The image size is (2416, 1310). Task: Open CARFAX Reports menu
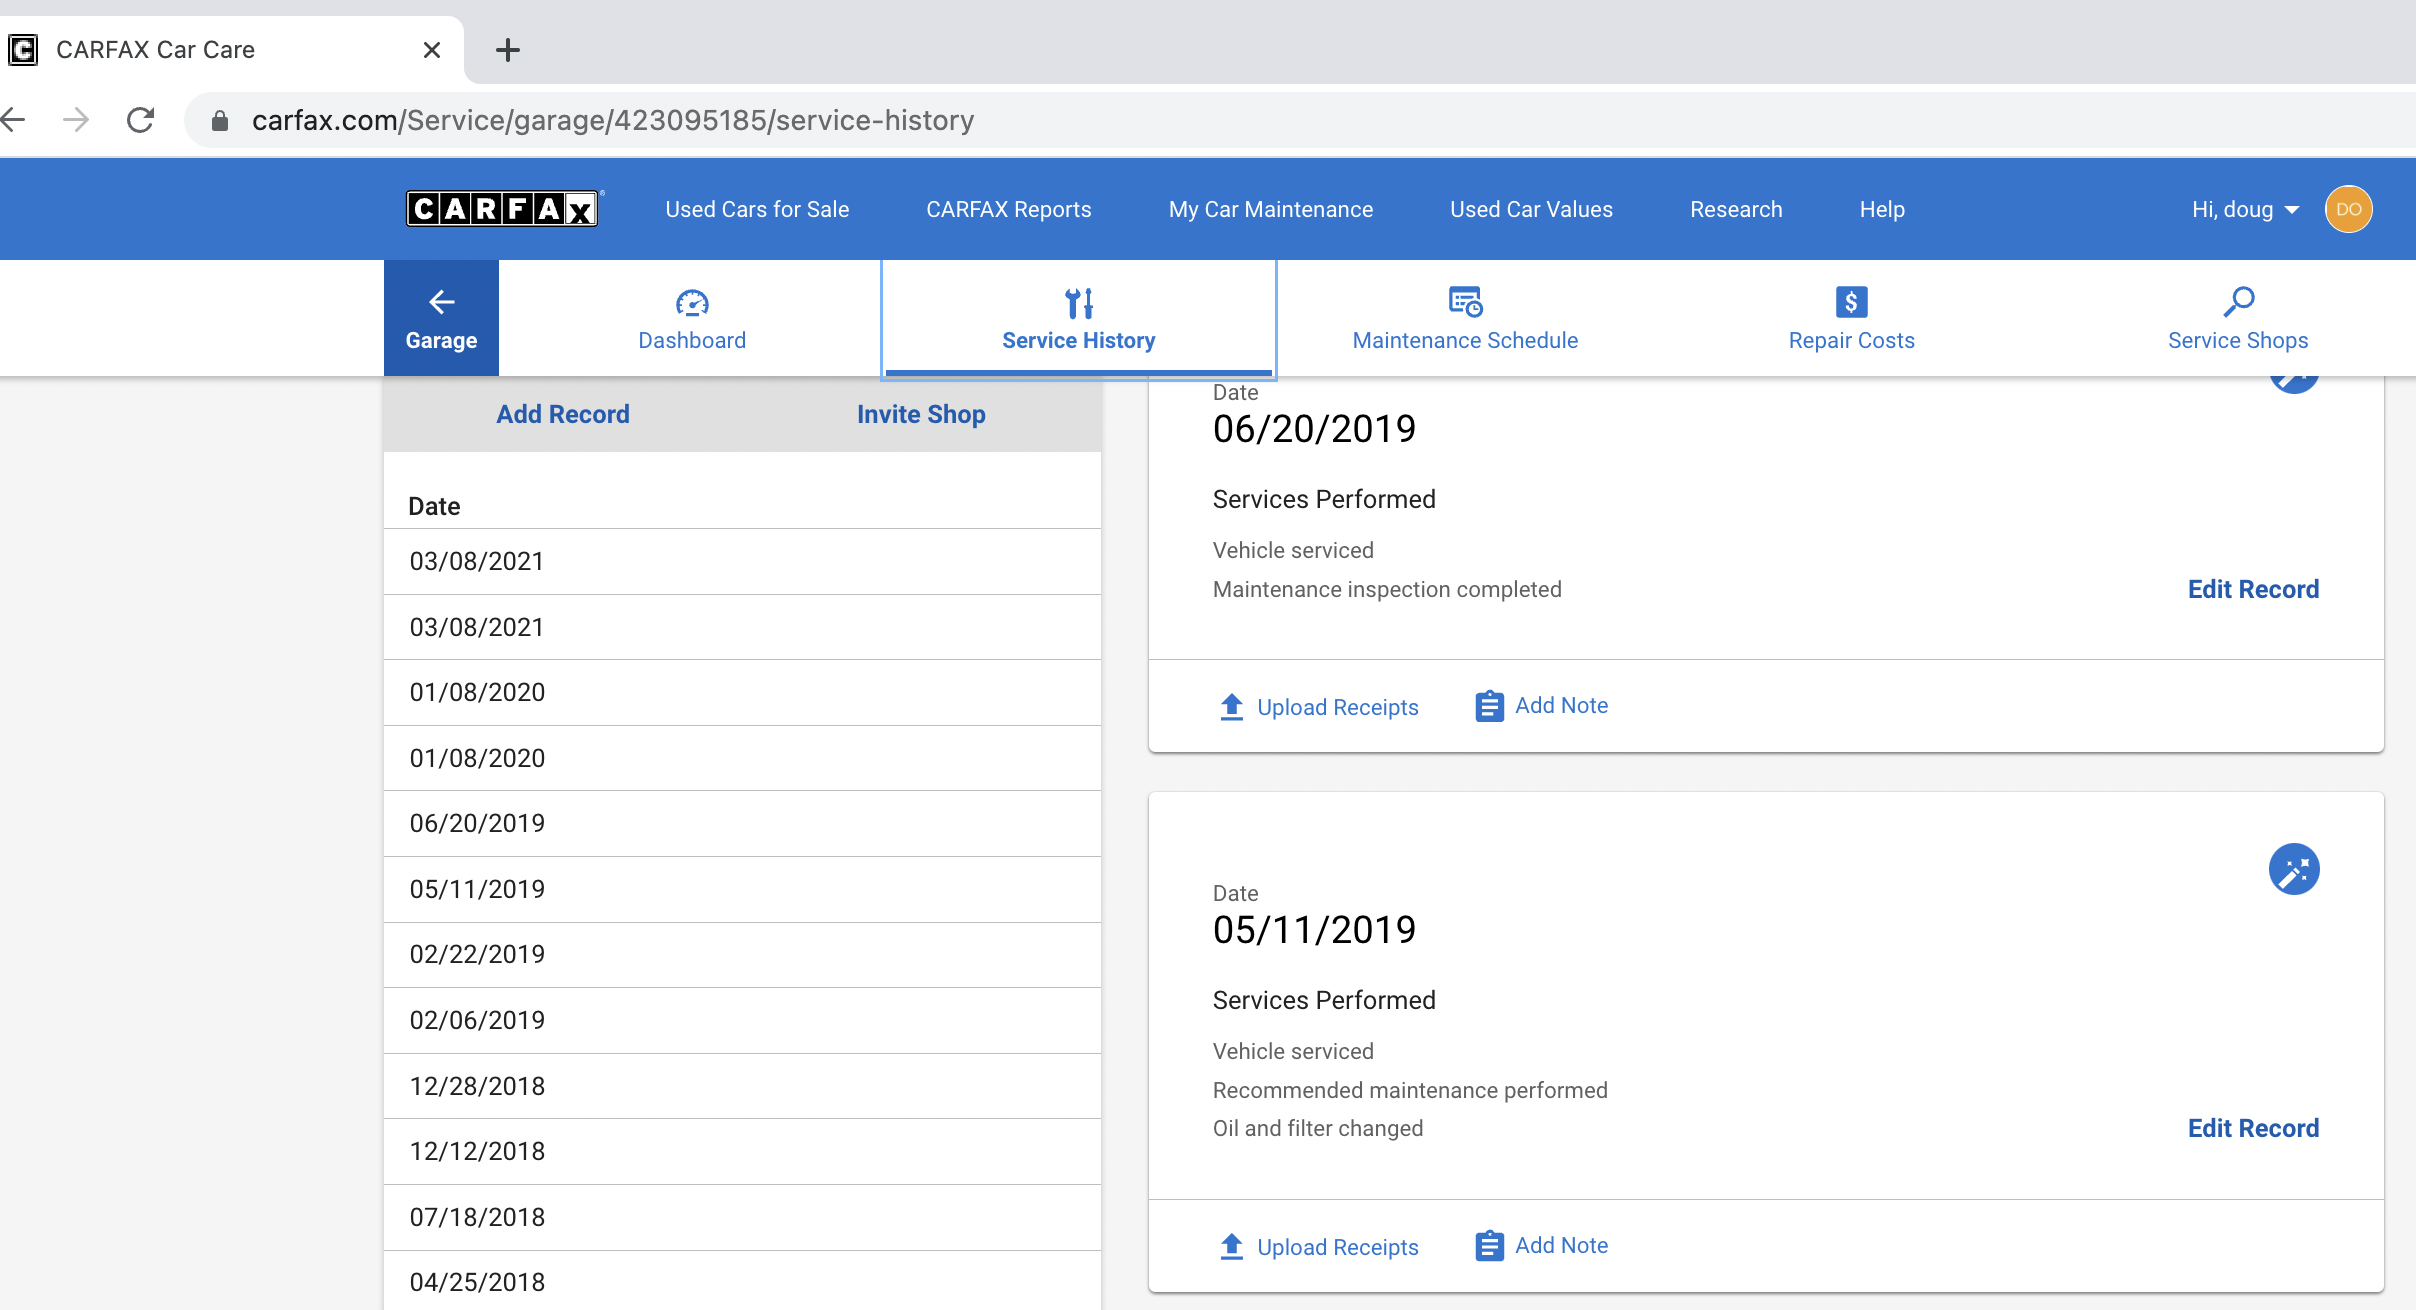click(x=1008, y=210)
